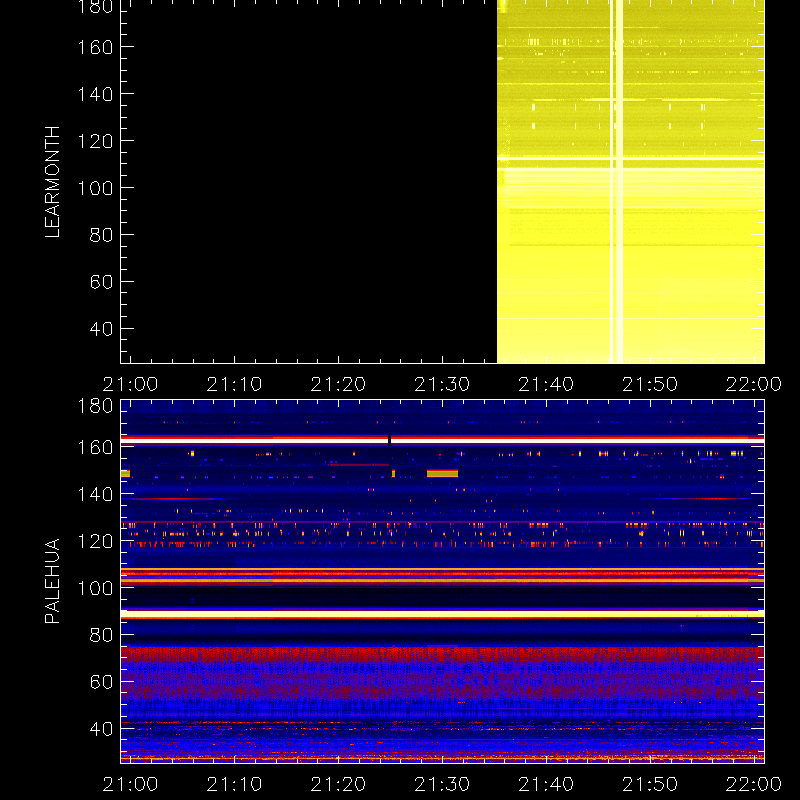Click 22:00 time label below Learmonth plot
800x800 pixels.
click(x=754, y=384)
